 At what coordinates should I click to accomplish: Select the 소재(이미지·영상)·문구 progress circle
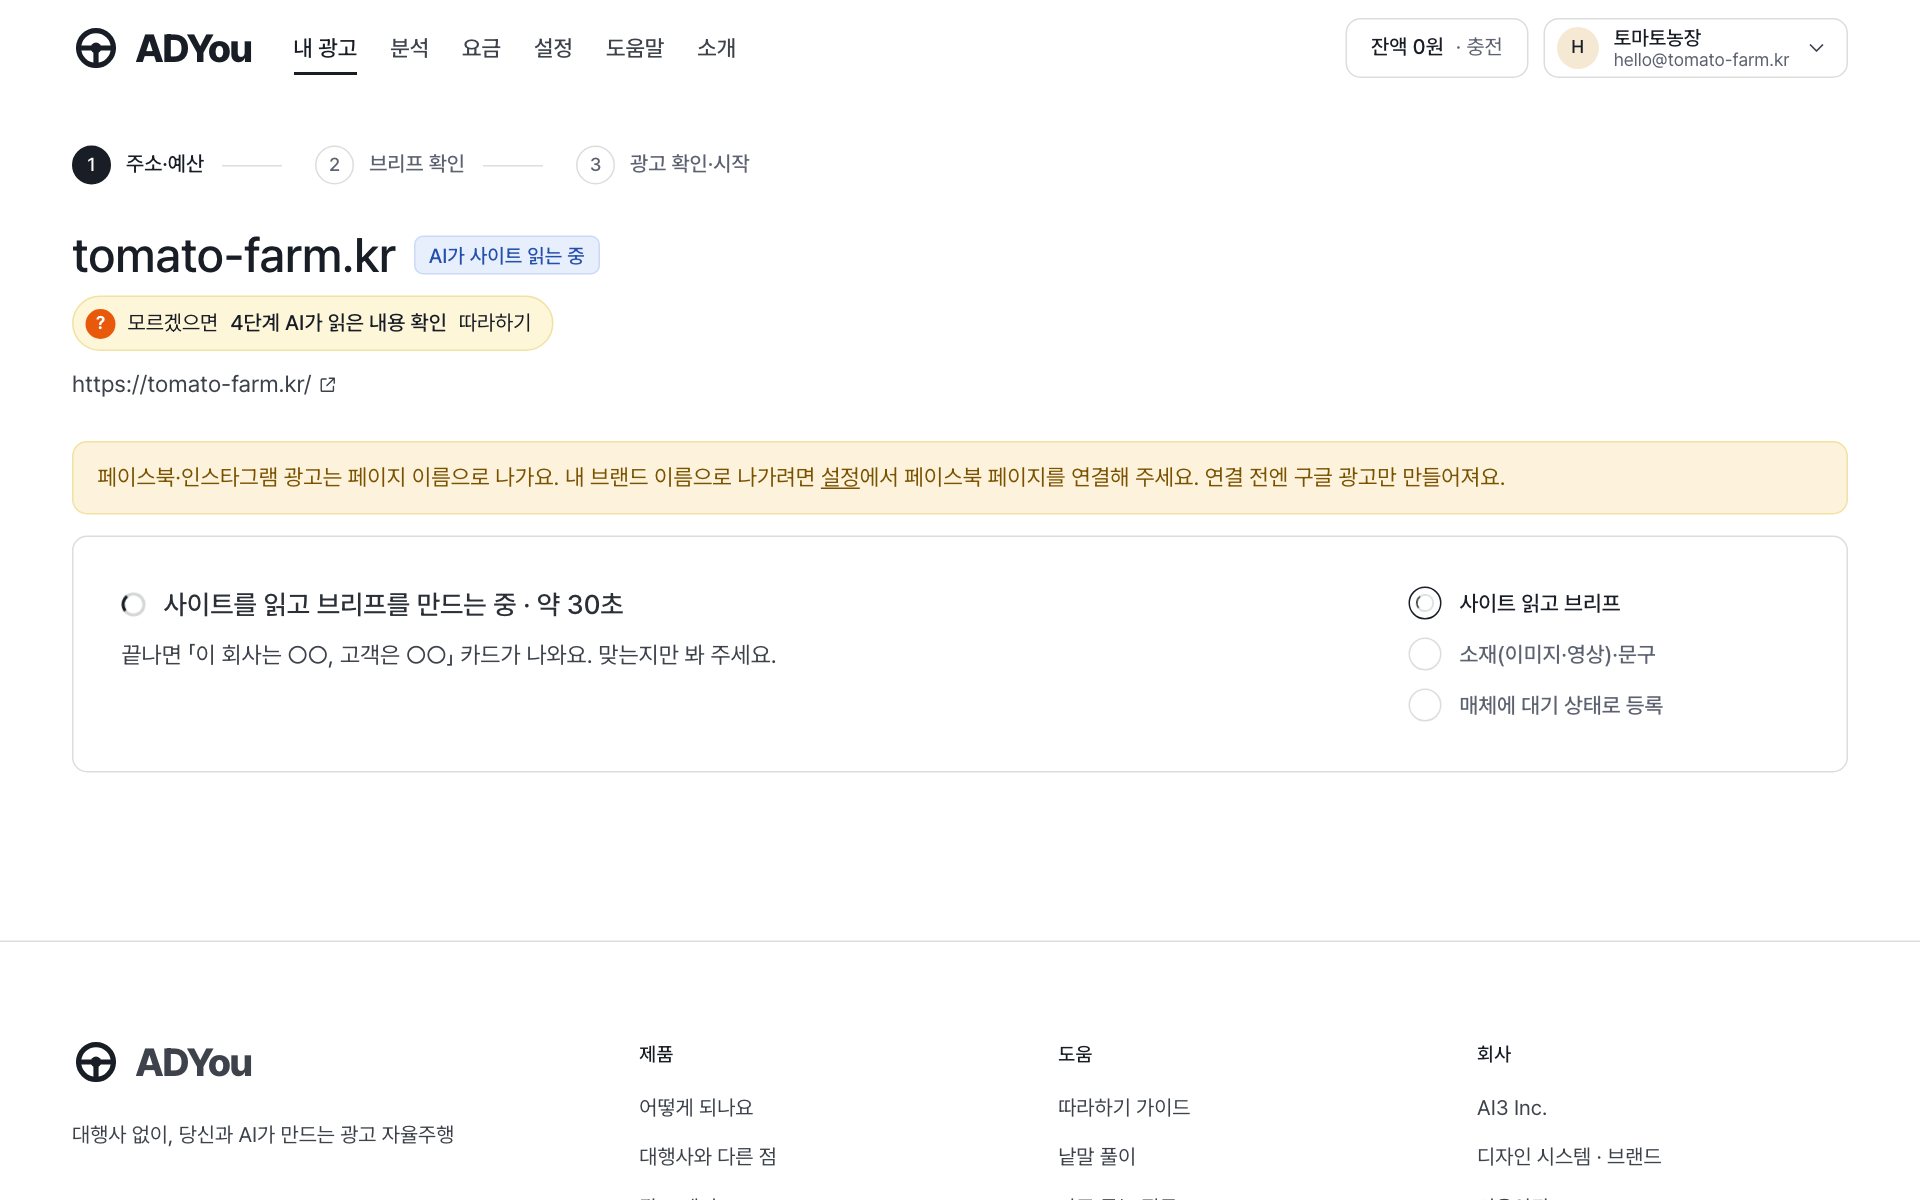(1424, 654)
